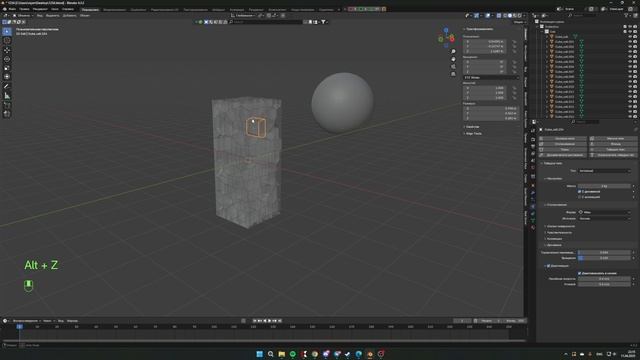Toggle the rigid body Animated checkbox
The image size is (640, 360).
(580, 197)
